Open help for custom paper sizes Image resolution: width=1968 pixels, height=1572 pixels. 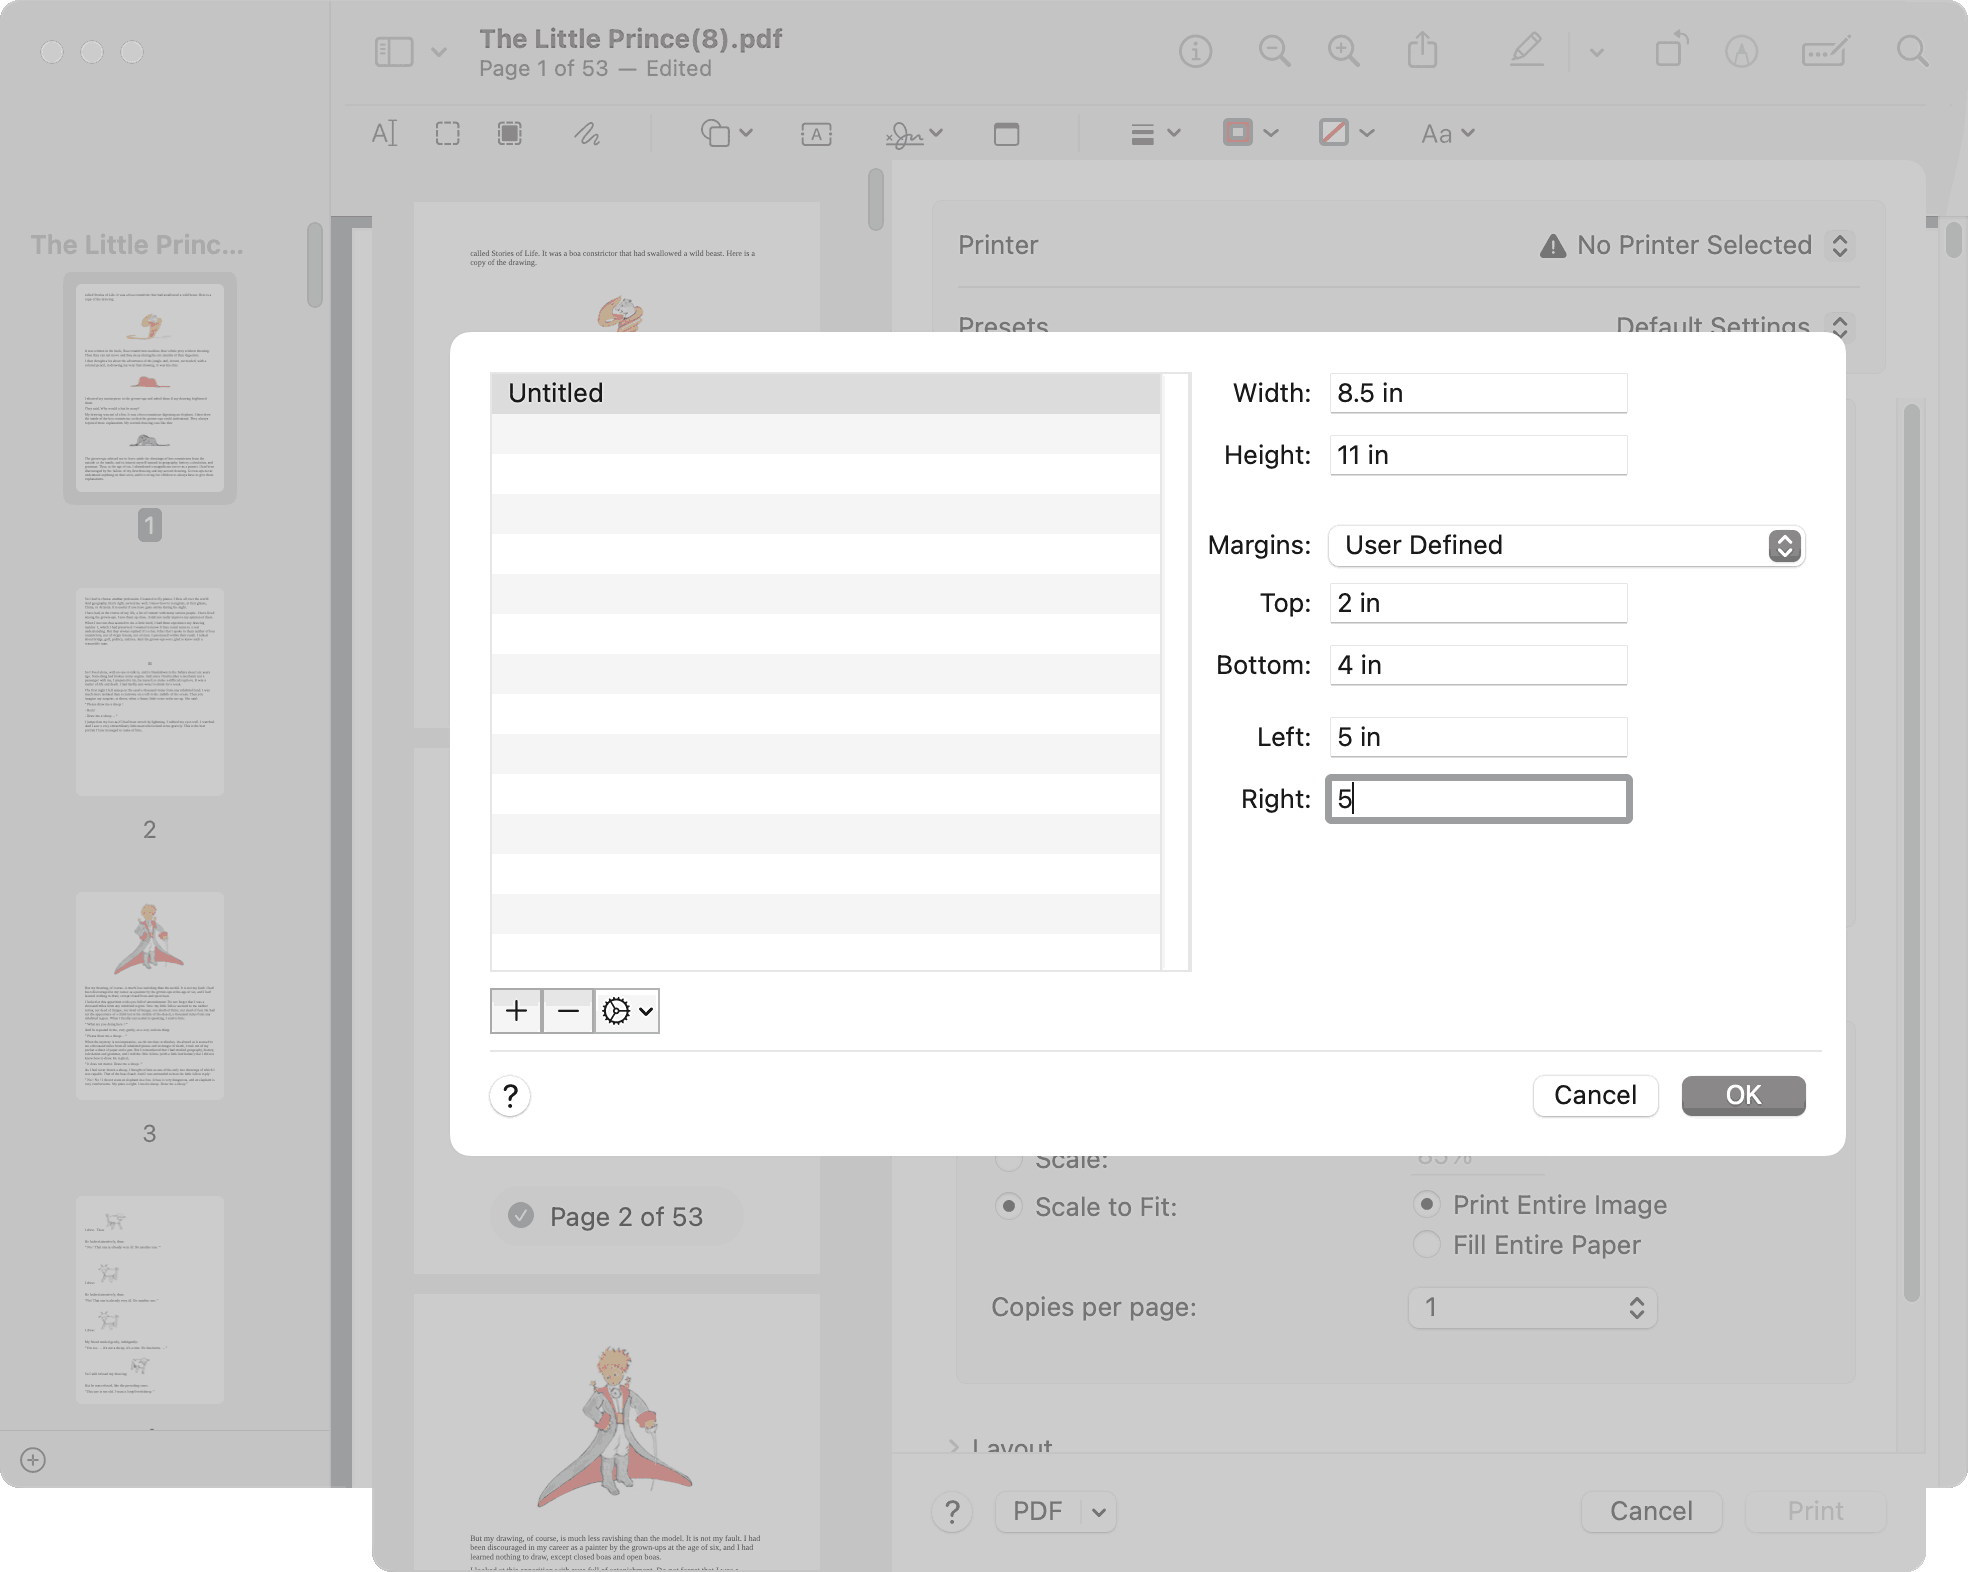point(510,1096)
